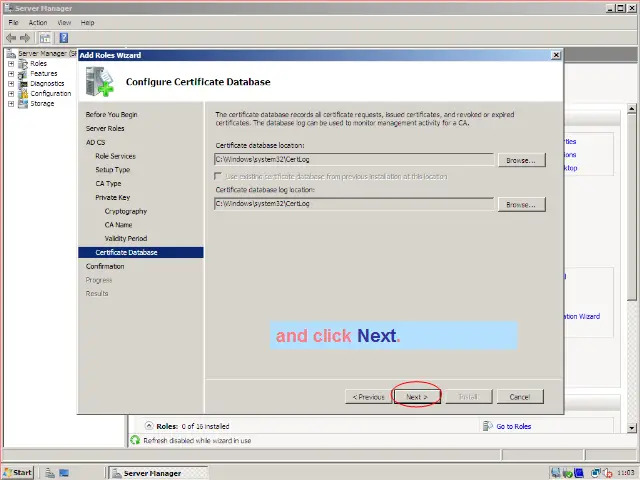Click the Forward arrow toolbar icon
This screenshot has width=640, height=480.
coord(25,38)
